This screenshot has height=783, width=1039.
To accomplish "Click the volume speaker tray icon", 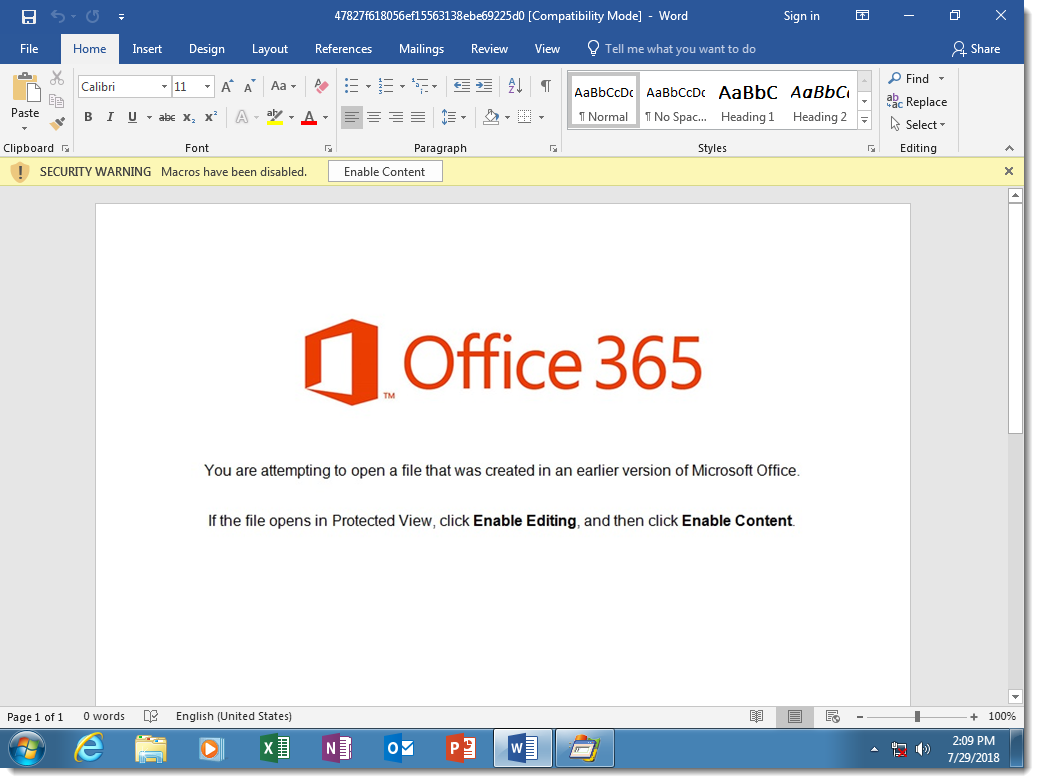I will tap(922, 749).
